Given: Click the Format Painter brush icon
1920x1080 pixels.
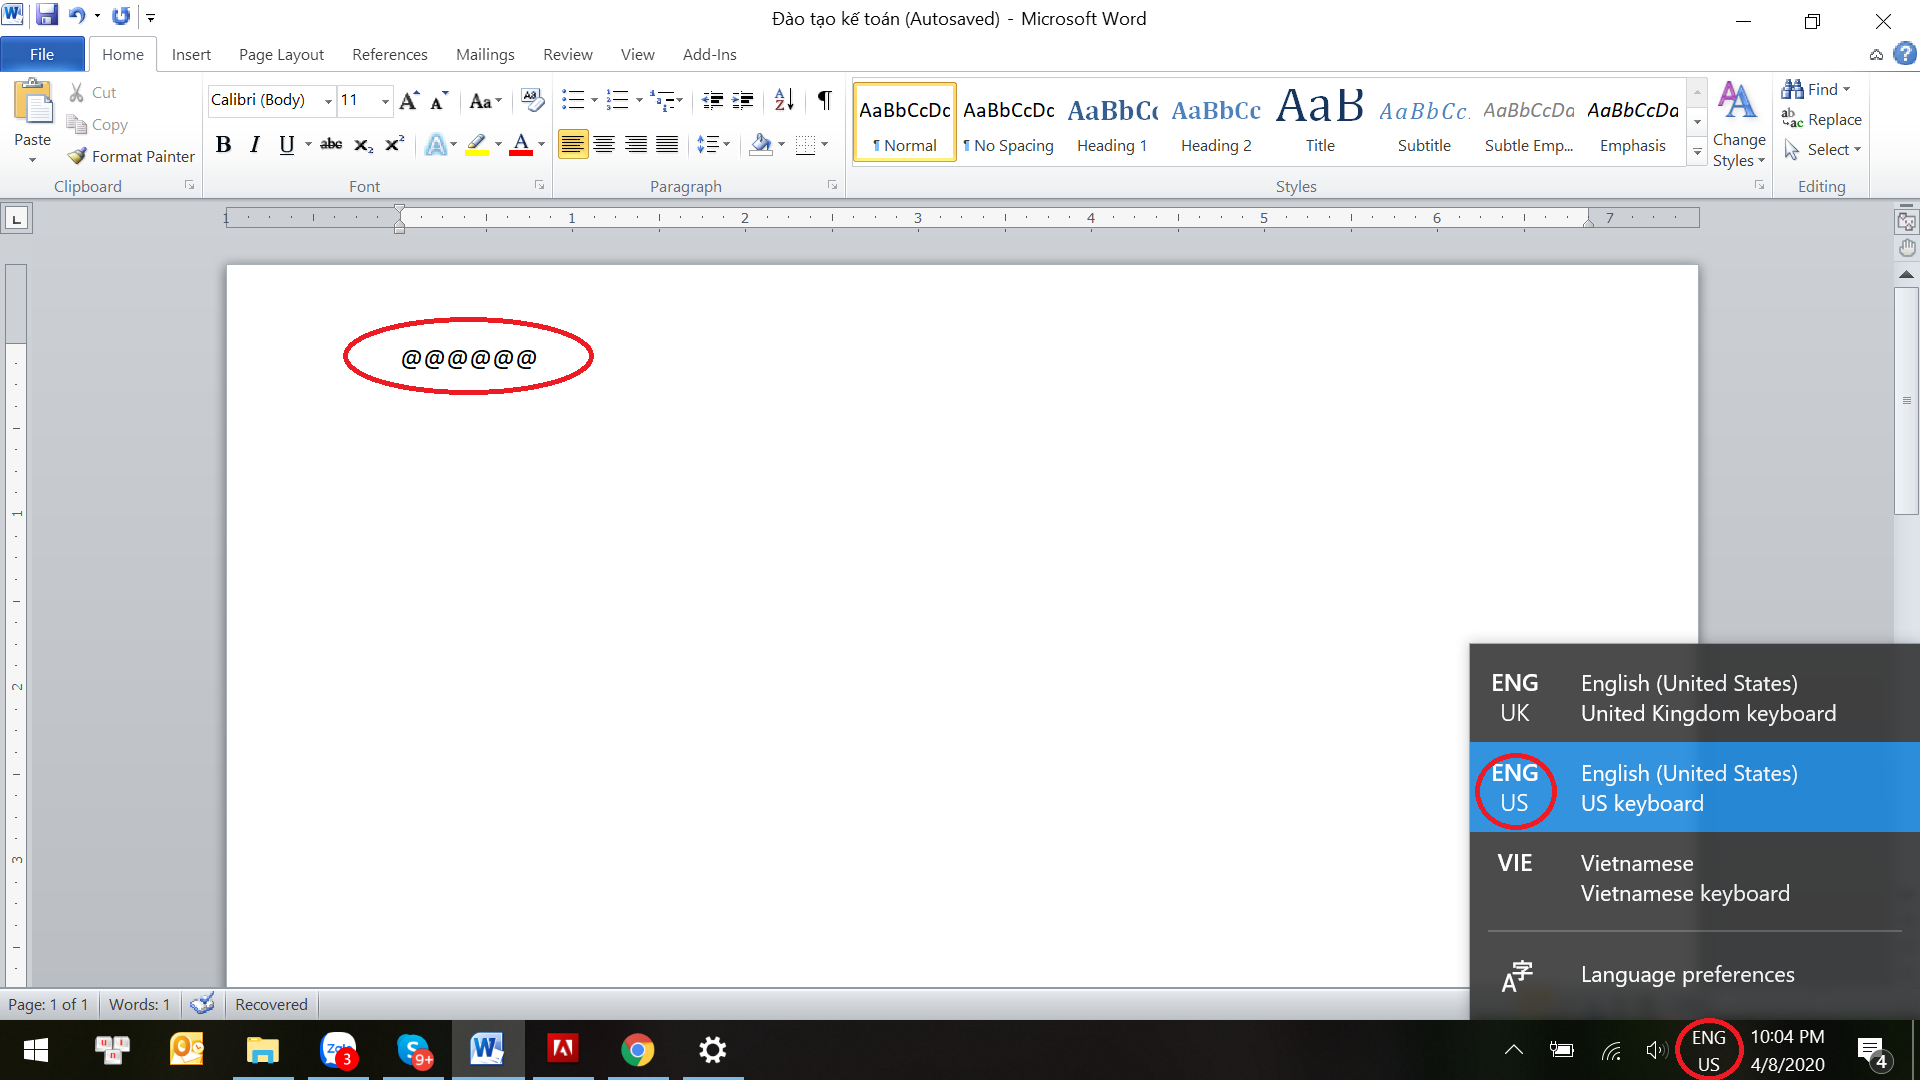Looking at the screenshot, I should pos(77,156).
